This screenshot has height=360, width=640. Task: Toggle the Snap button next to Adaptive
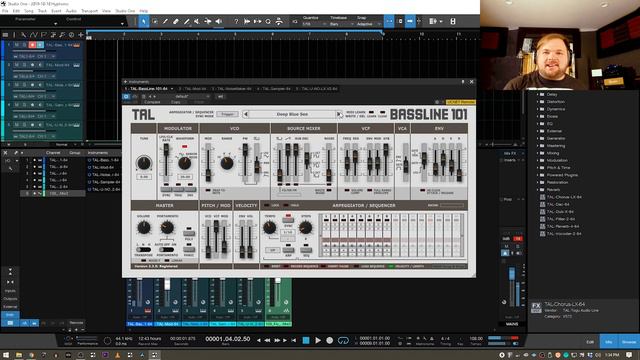pos(389,21)
